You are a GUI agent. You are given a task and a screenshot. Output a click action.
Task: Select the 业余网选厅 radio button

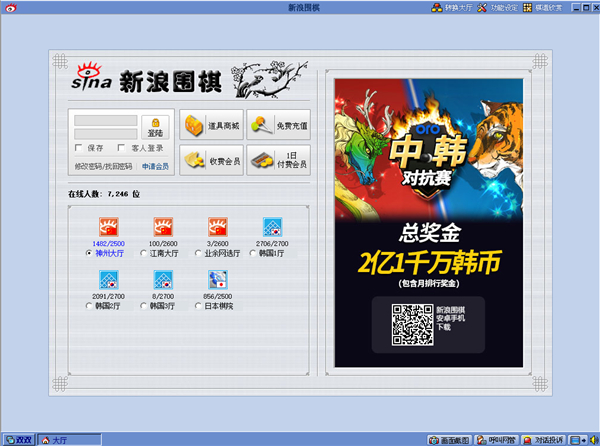click(198, 253)
